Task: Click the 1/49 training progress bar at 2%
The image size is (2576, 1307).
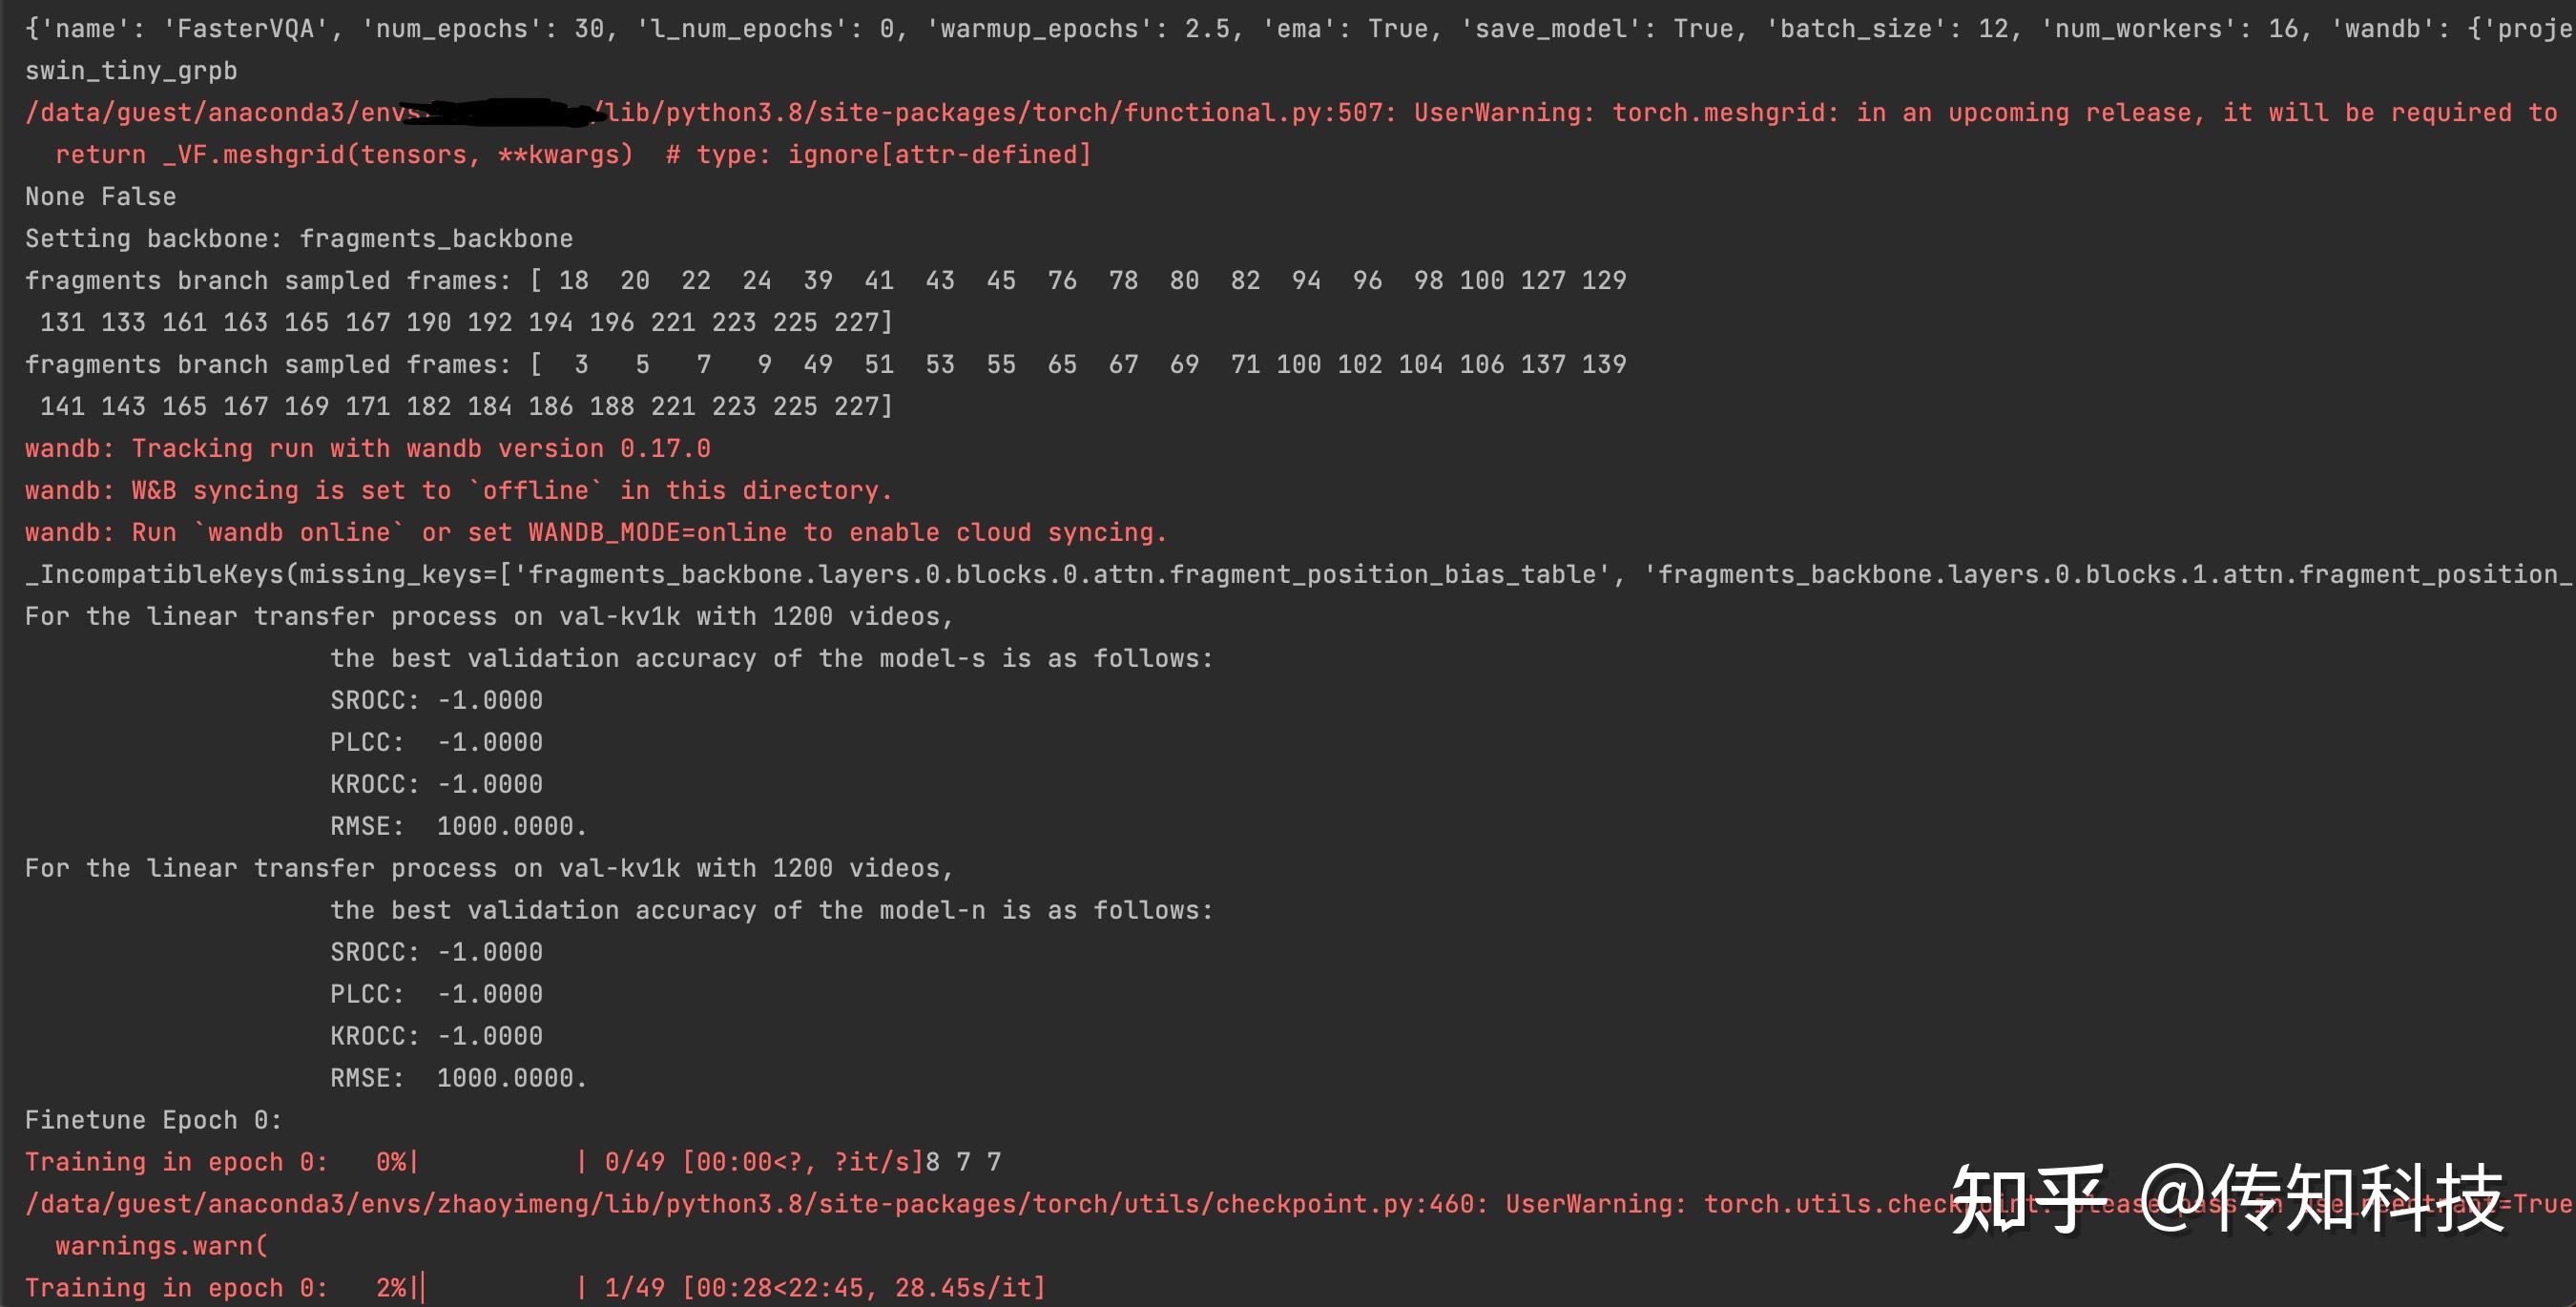Action: (x=500, y=1288)
